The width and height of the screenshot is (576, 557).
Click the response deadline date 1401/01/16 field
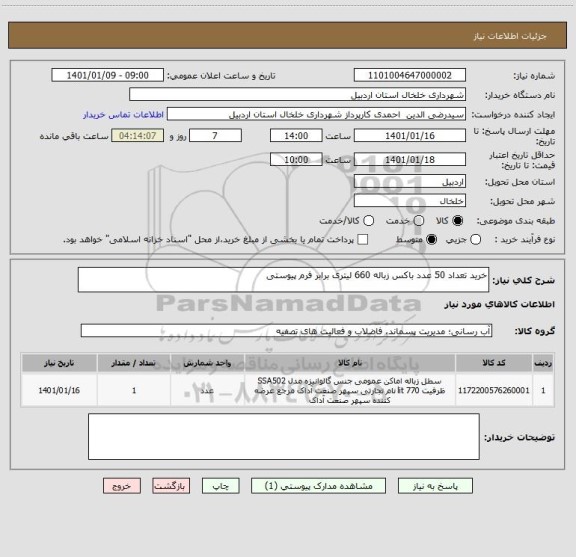[410, 136]
